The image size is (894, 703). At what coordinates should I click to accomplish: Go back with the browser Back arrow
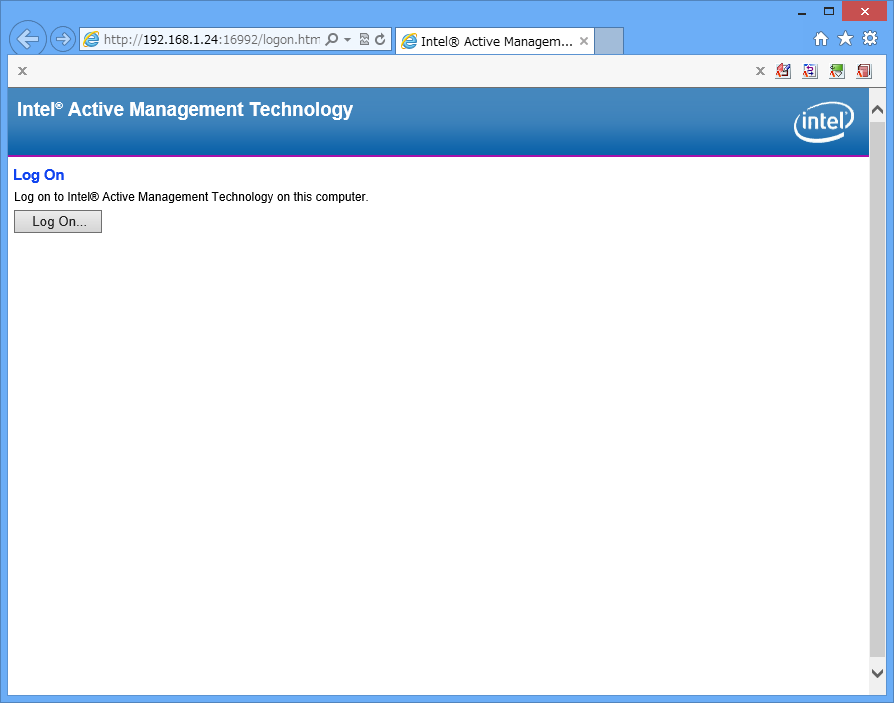(x=27, y=39)
